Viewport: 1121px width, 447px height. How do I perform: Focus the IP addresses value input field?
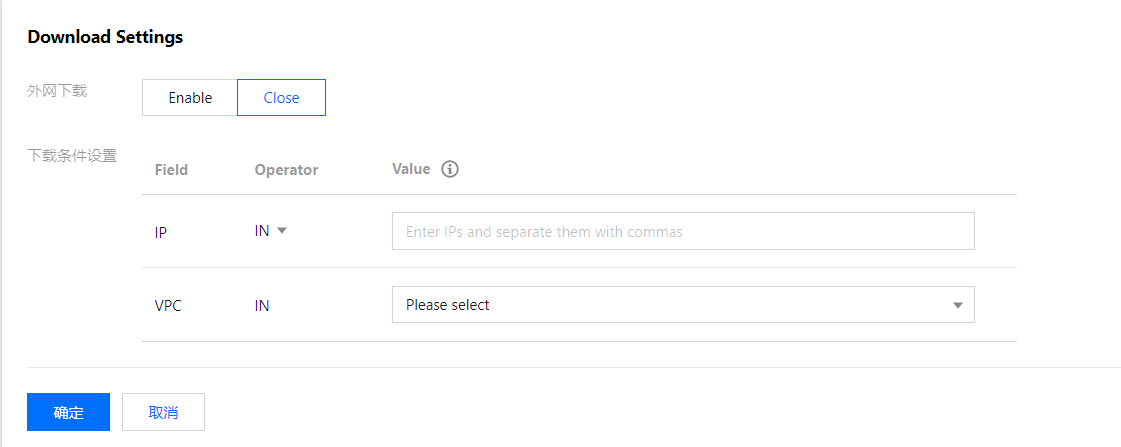click(682, 231)
